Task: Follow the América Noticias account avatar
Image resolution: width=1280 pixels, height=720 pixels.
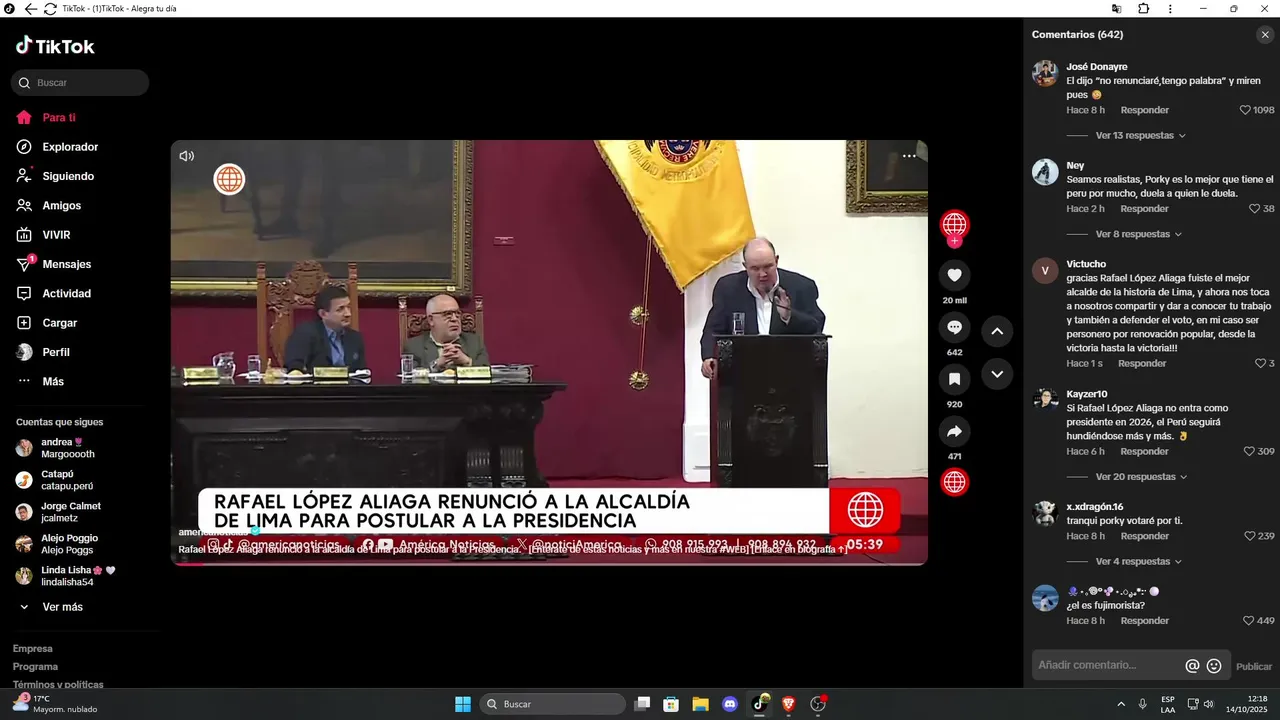Action: coord(955,226)
